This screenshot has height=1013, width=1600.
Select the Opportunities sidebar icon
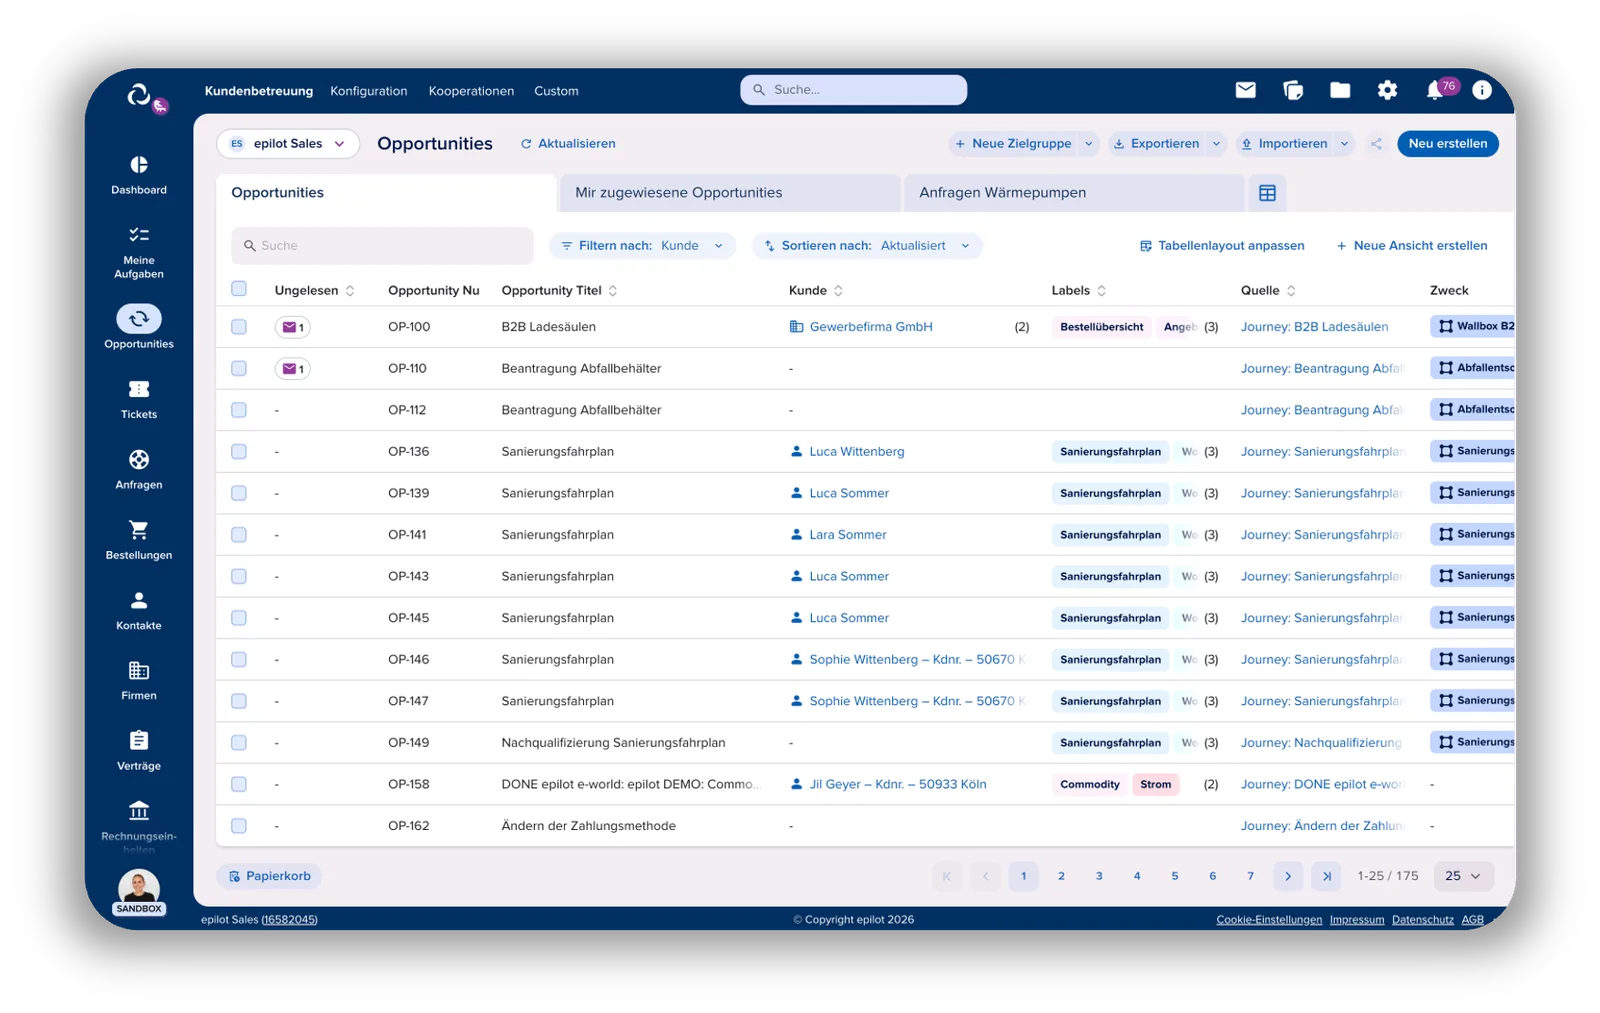(x=139, y=319)
